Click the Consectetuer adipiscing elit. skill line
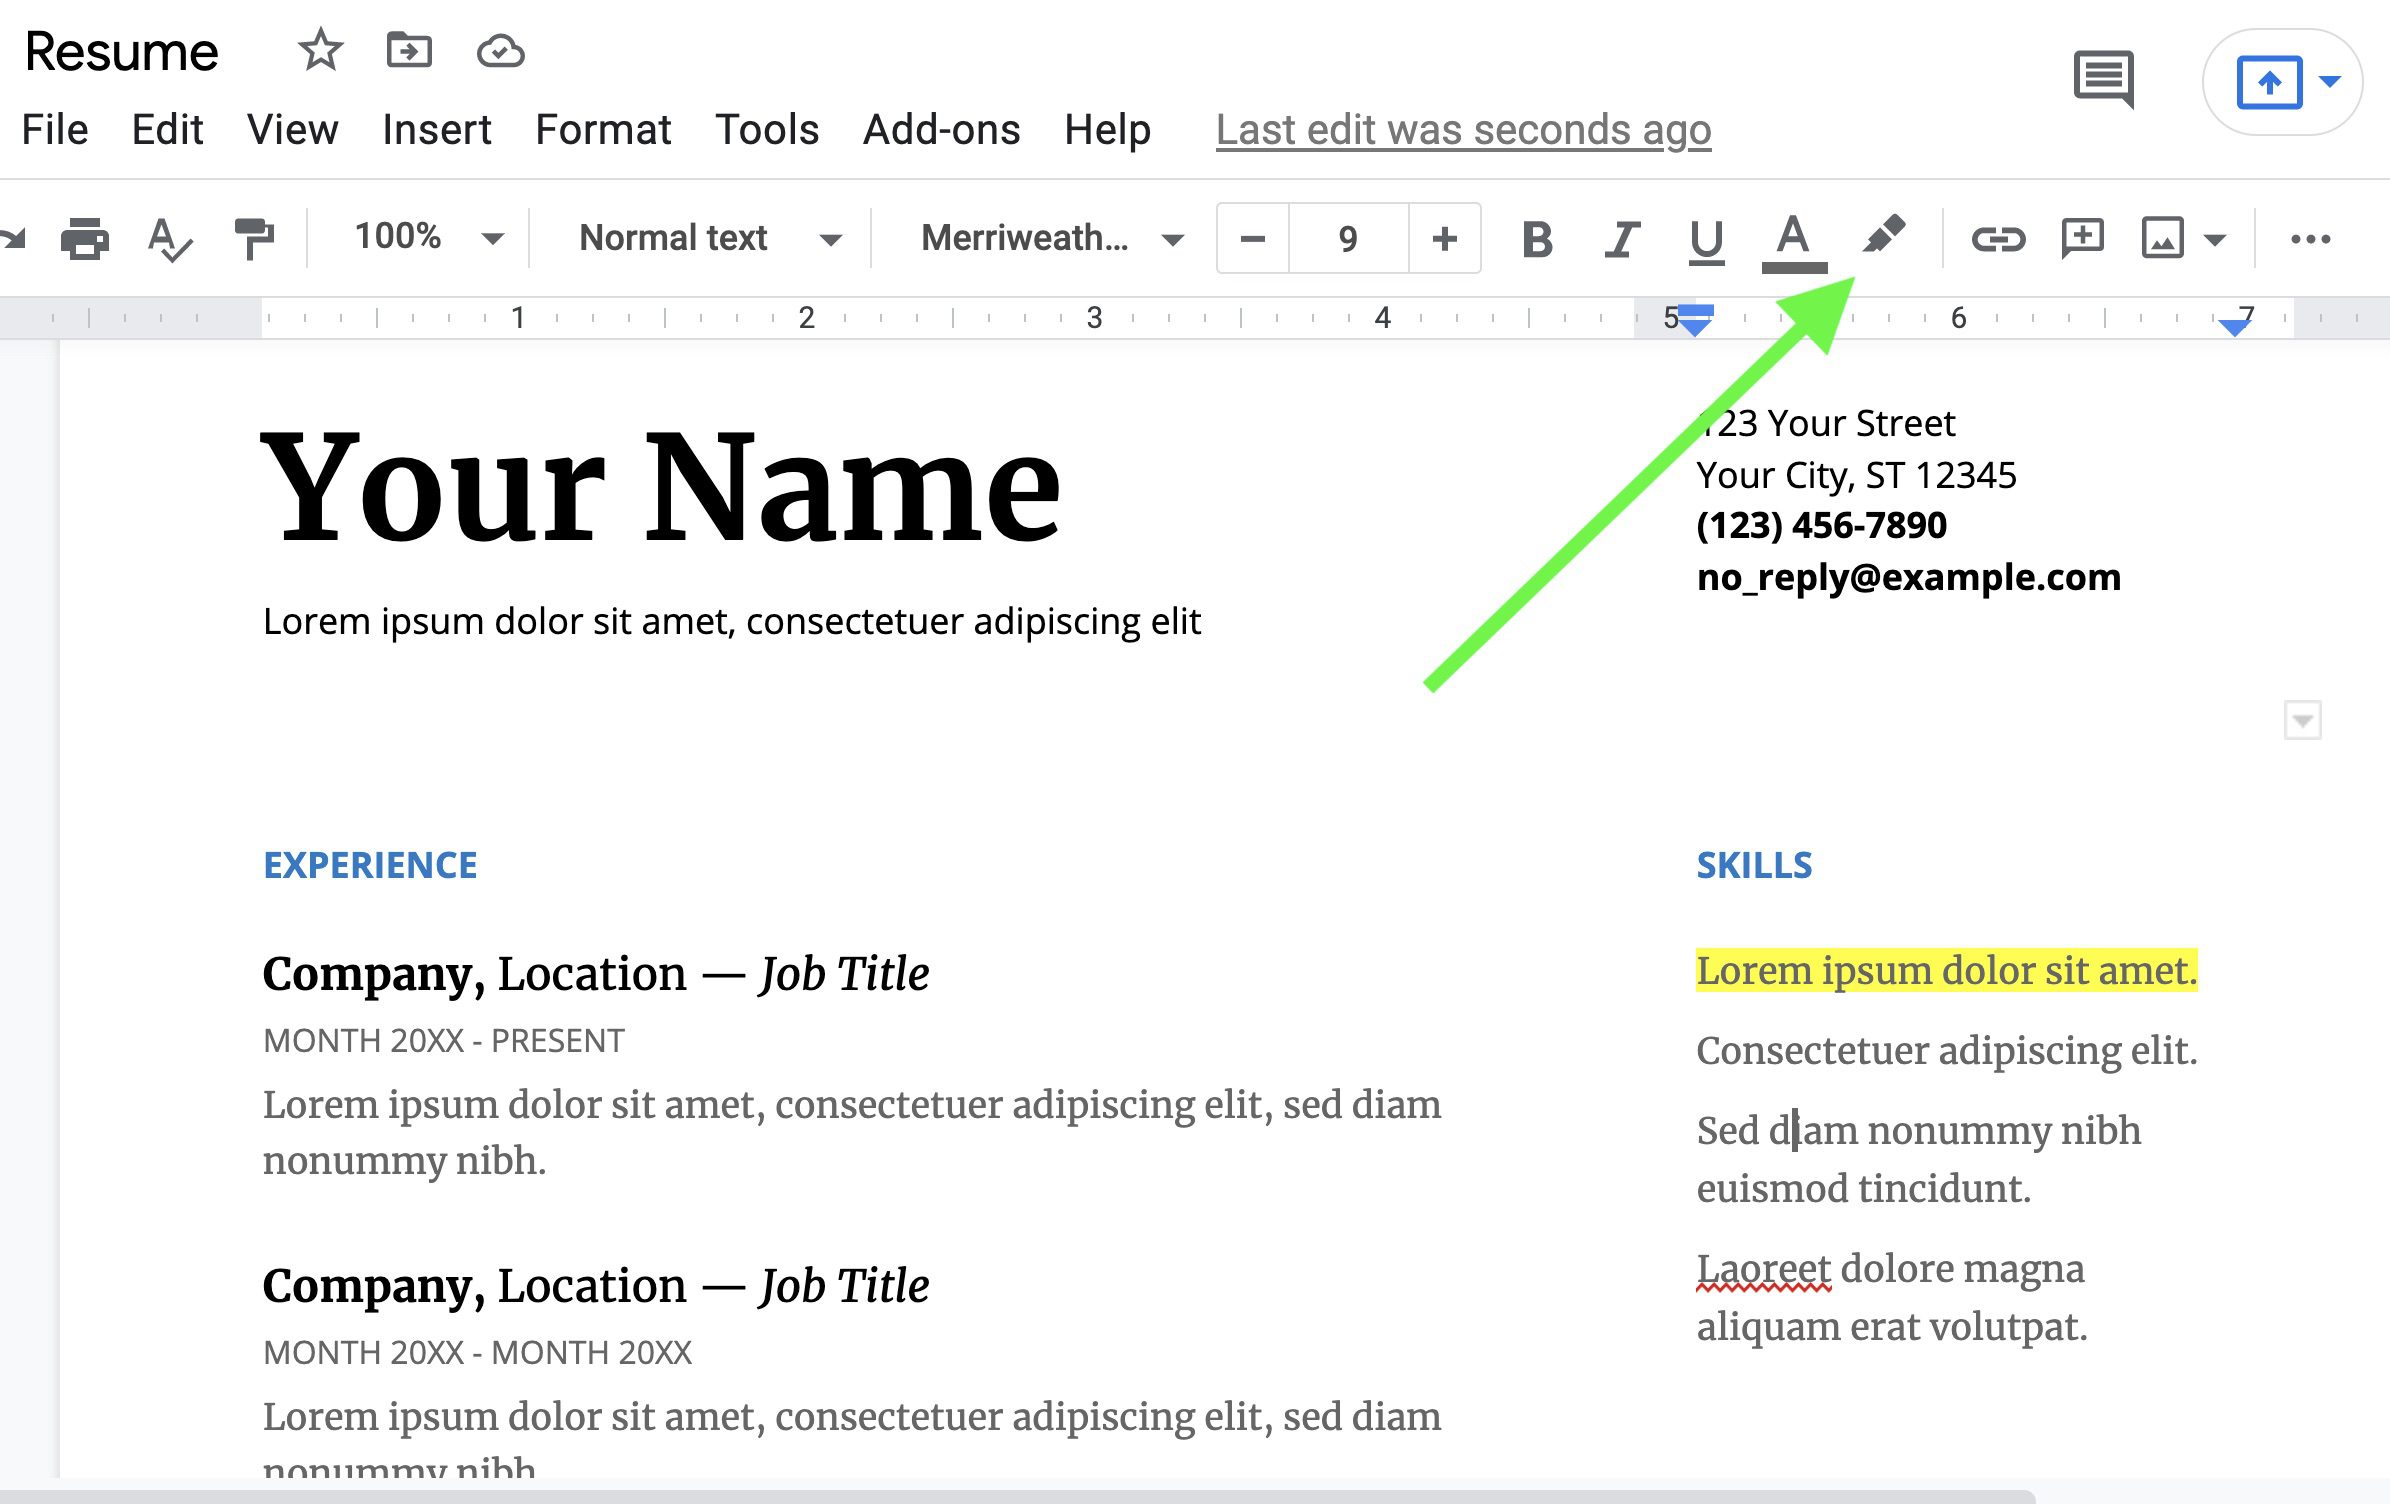2390x1504 pixels. [1947, 1051]
